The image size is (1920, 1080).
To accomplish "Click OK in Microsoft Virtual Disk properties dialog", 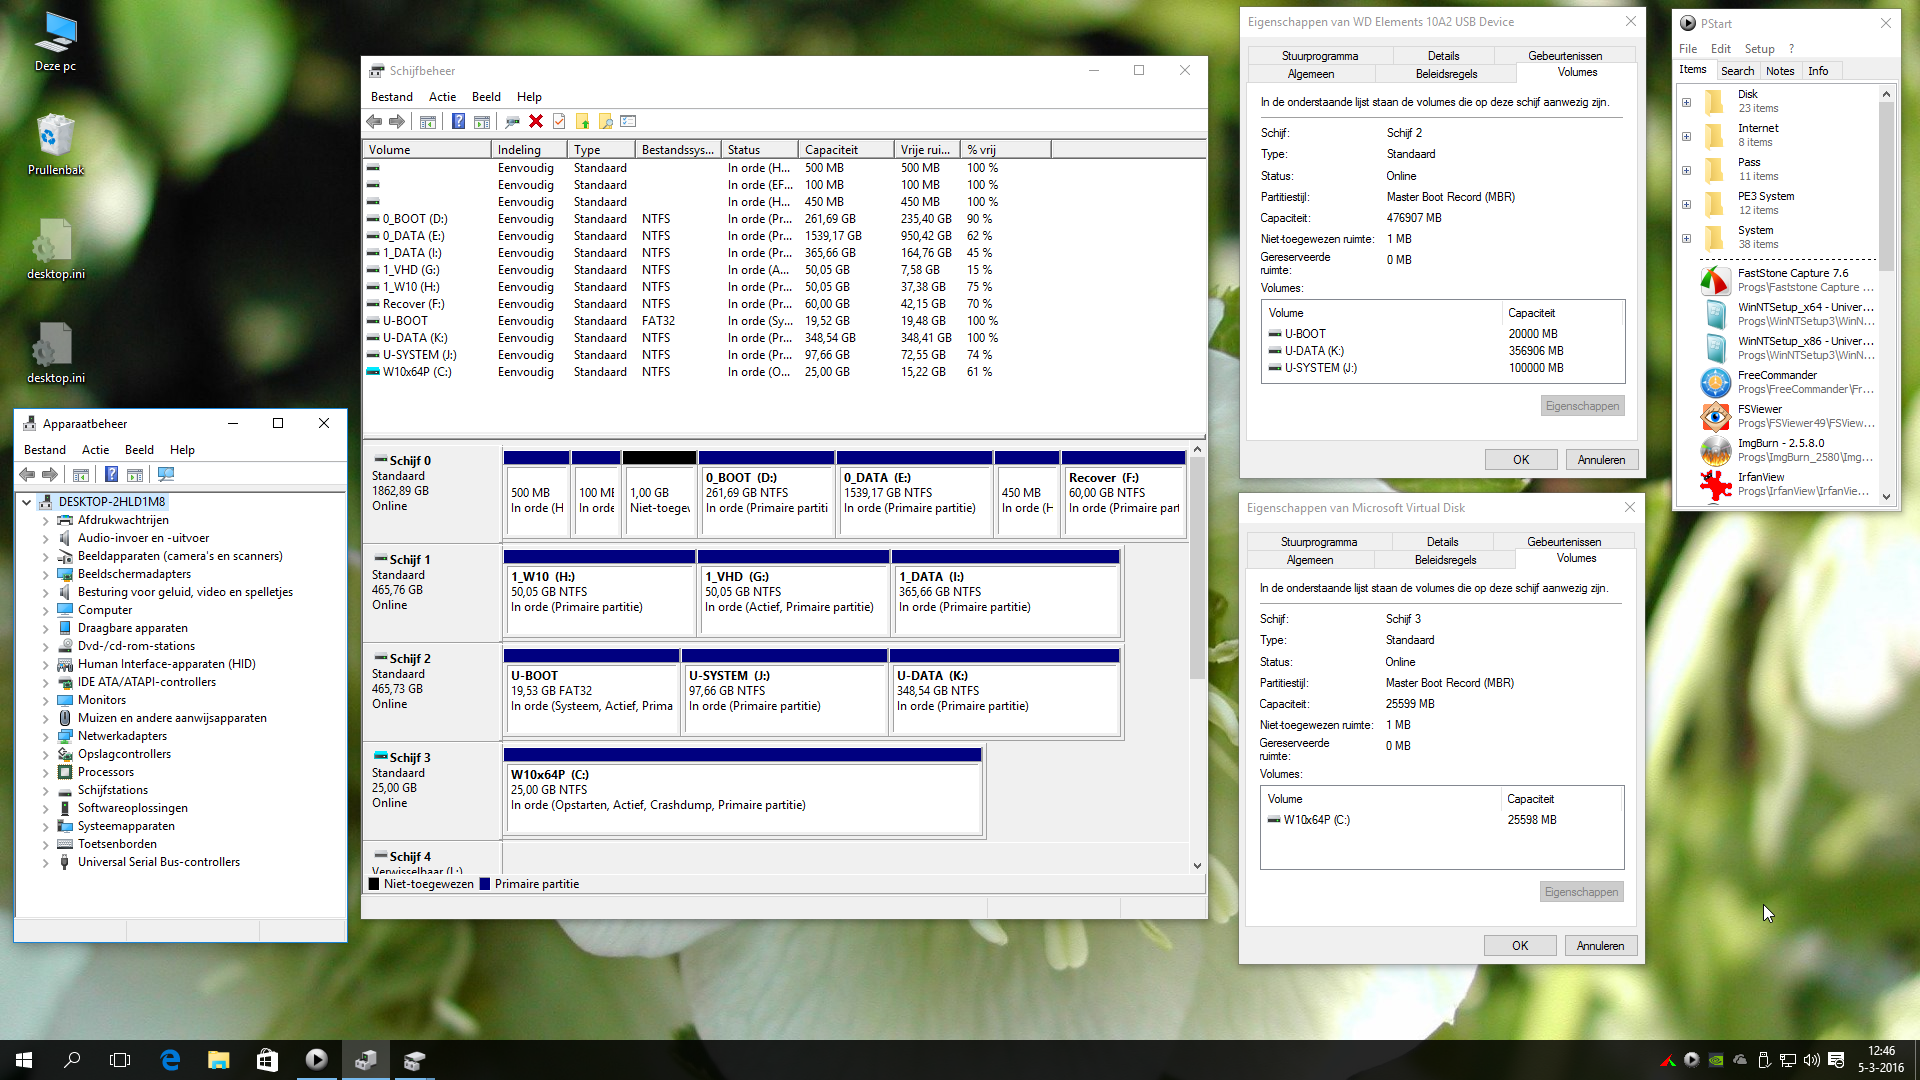I will tap(1520, 946).
